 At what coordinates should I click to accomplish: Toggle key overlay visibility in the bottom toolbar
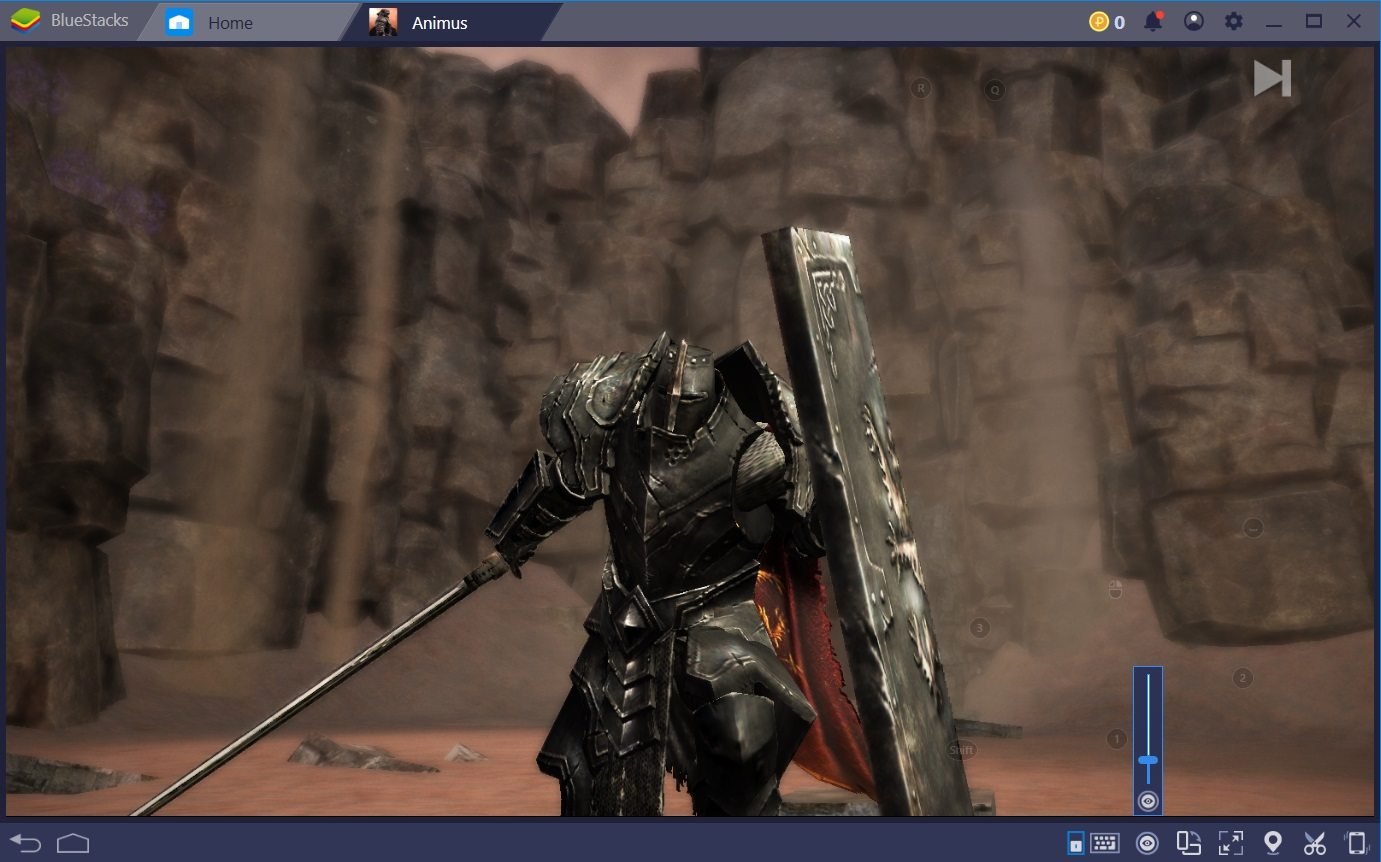click(x=1148, y=843)
